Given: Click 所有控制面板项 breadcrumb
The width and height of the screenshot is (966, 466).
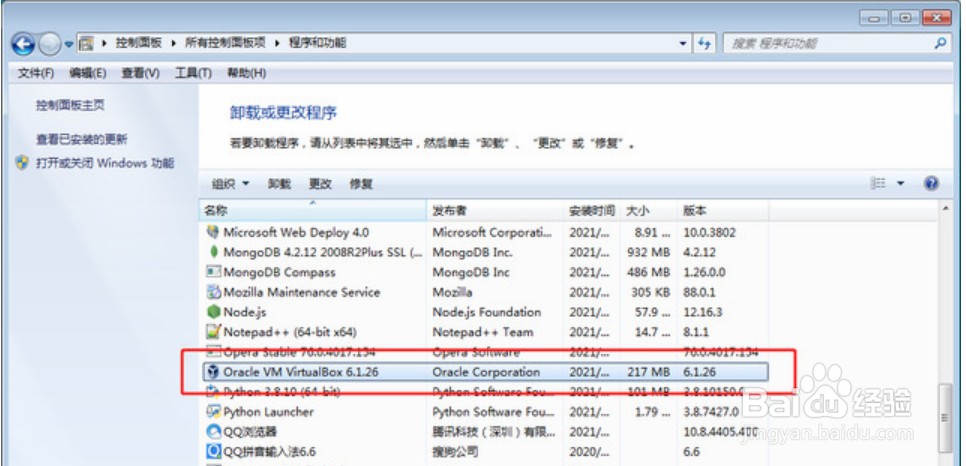Looking at the screenshot, I should pyautogui.click(x=225, y=43).
